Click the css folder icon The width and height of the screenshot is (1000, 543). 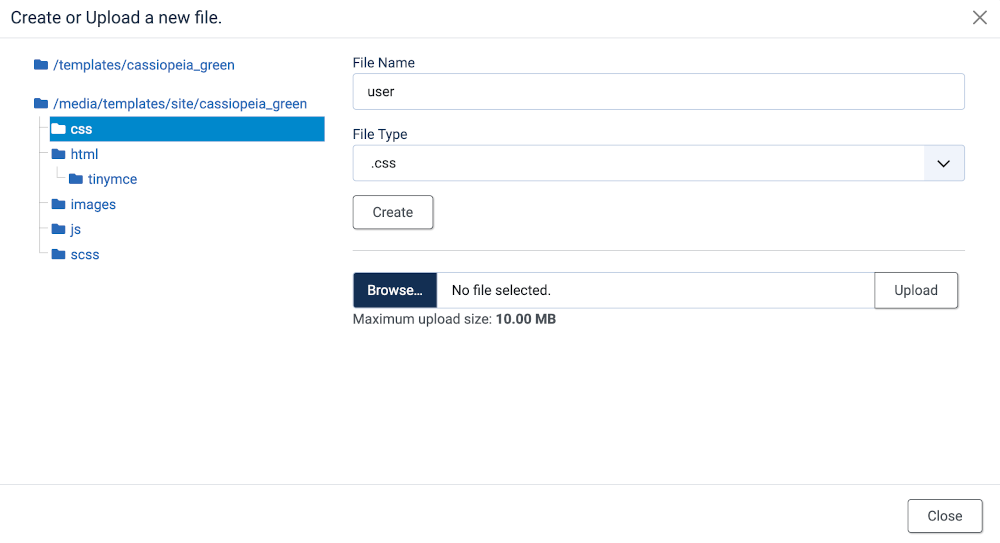coord(59,129)
